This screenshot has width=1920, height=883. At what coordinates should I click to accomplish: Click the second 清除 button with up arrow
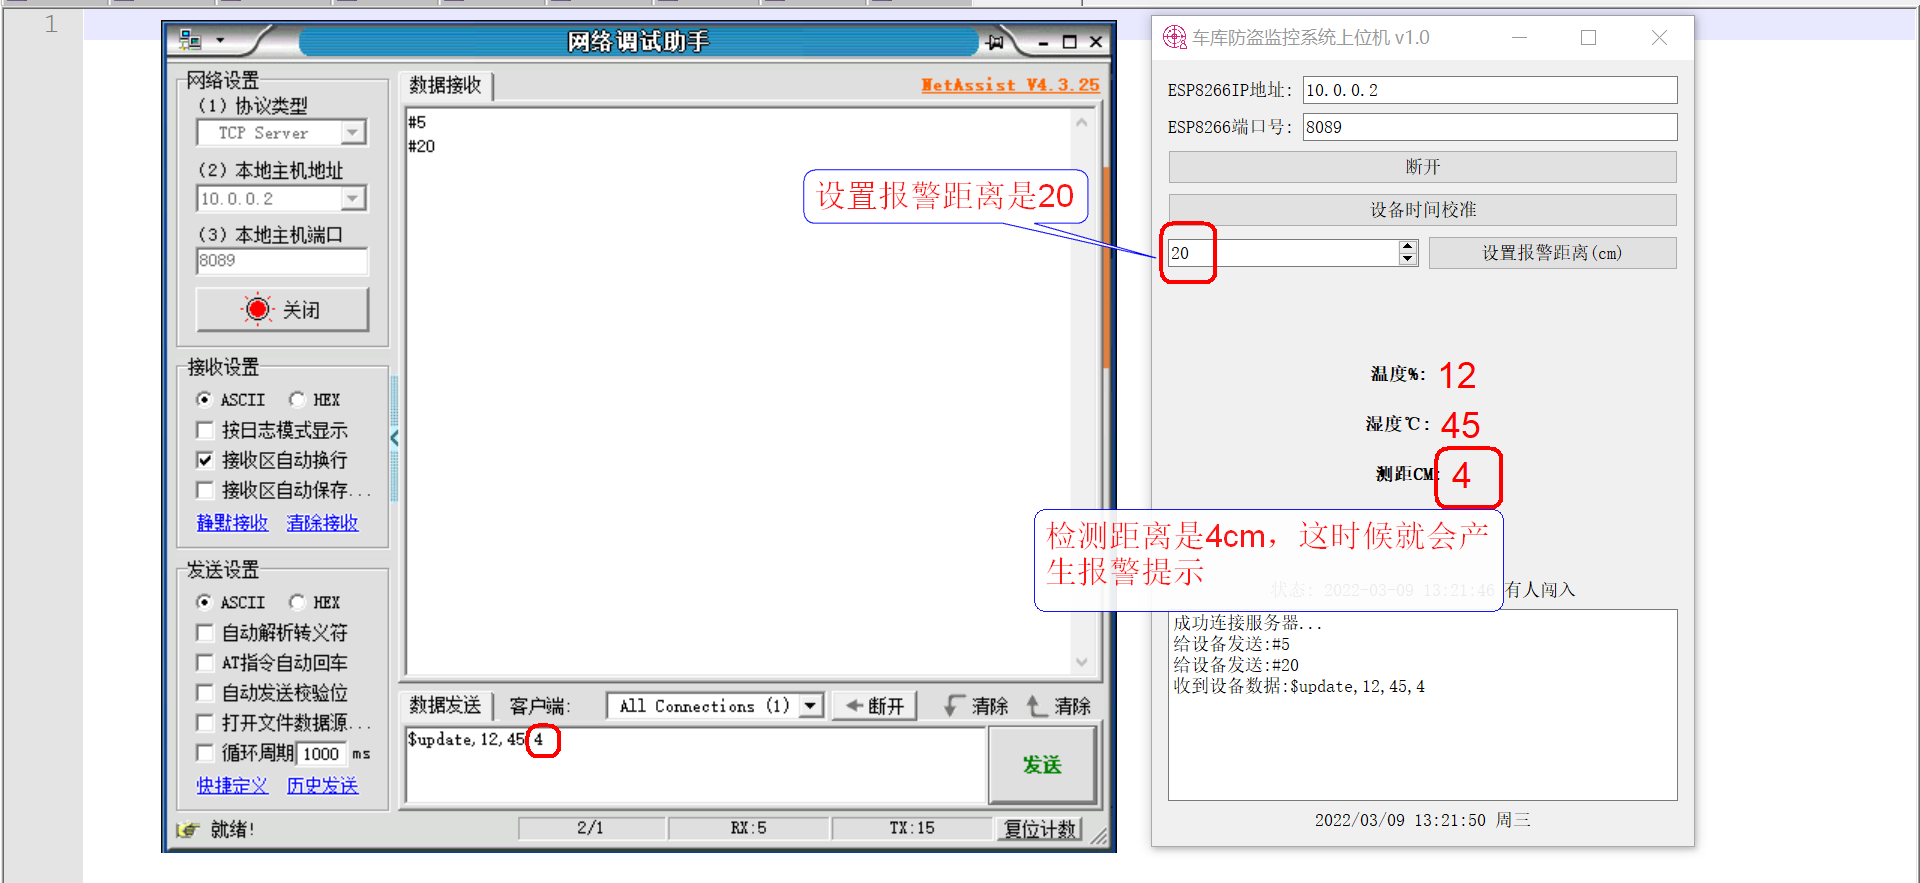point(1059,706)
